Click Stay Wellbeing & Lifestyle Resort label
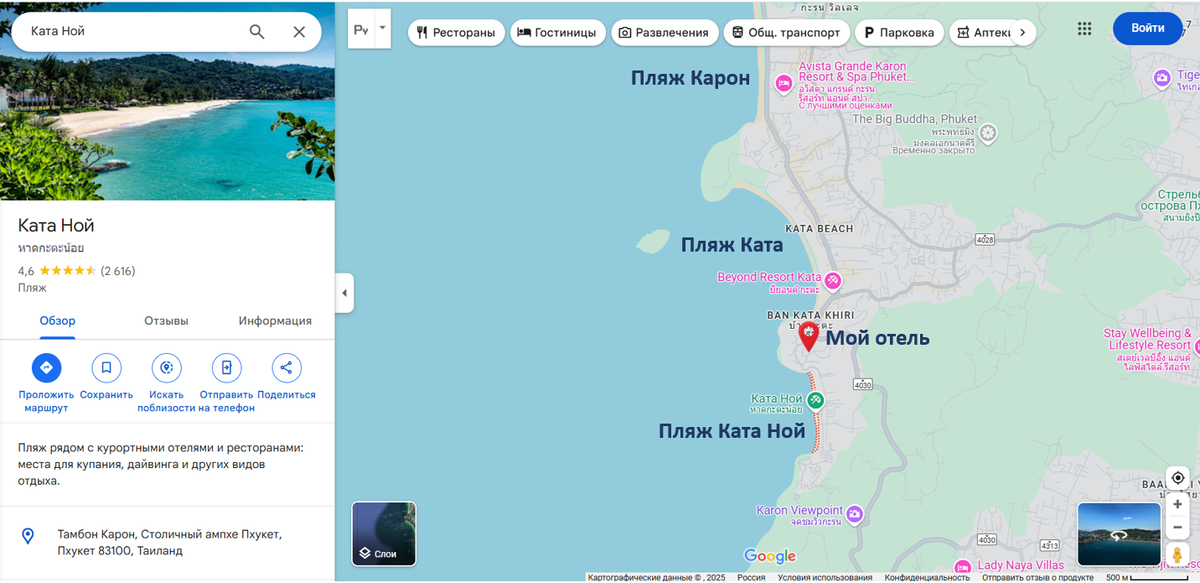 [x=1148, y=340]
